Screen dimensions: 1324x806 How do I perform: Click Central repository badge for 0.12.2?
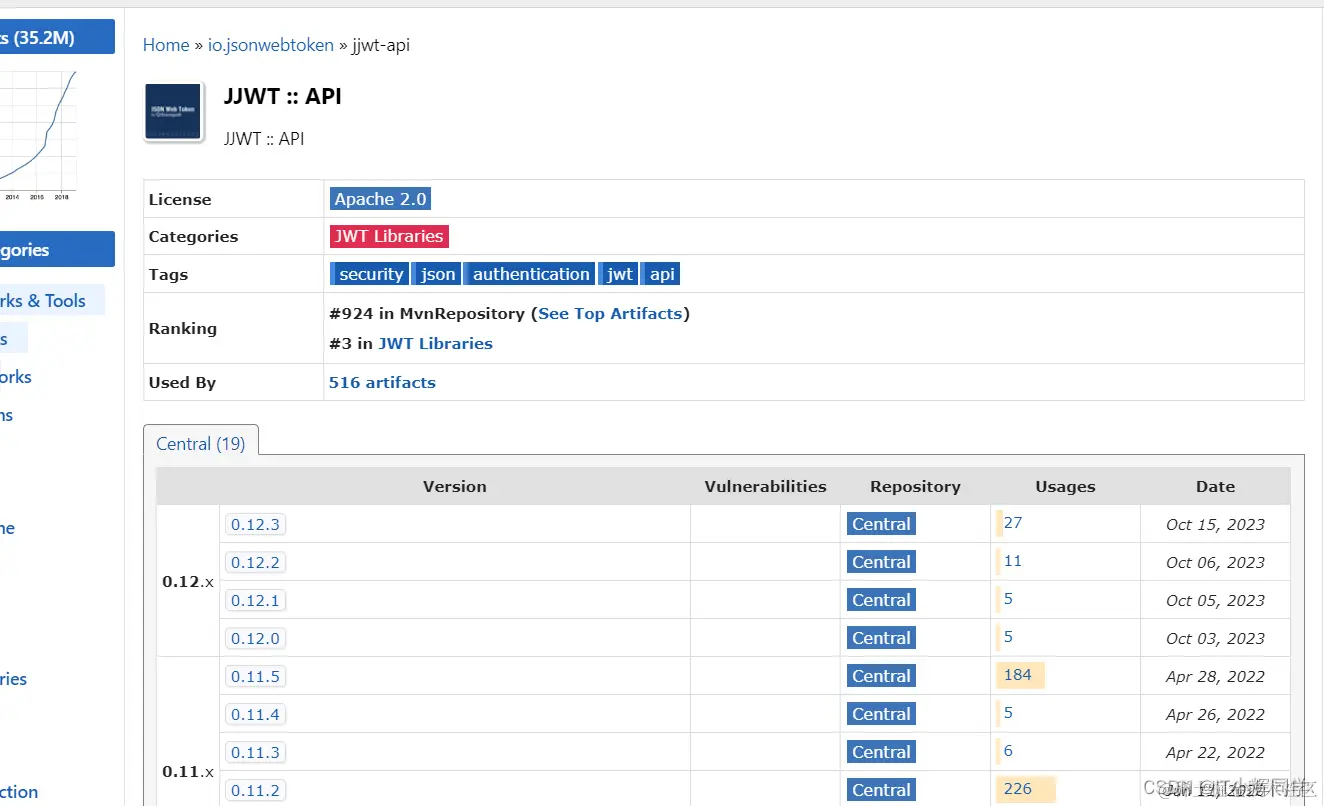(x=881, y=562)
